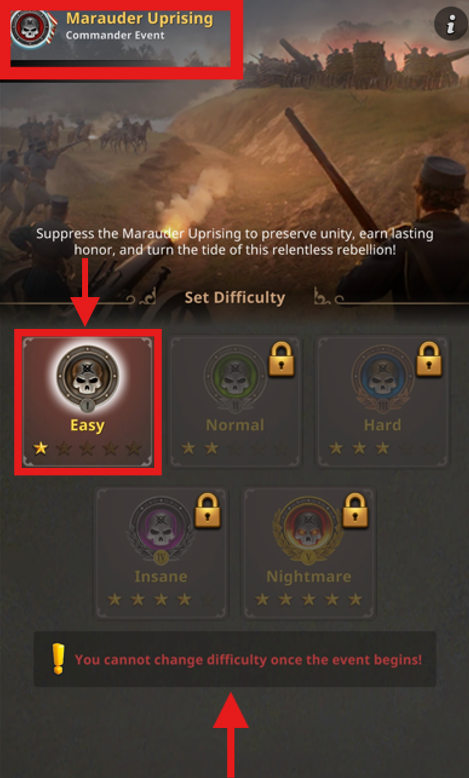Click the five stars under Nightmare
This screenshot has width=469, height=778.
[308, 599]
